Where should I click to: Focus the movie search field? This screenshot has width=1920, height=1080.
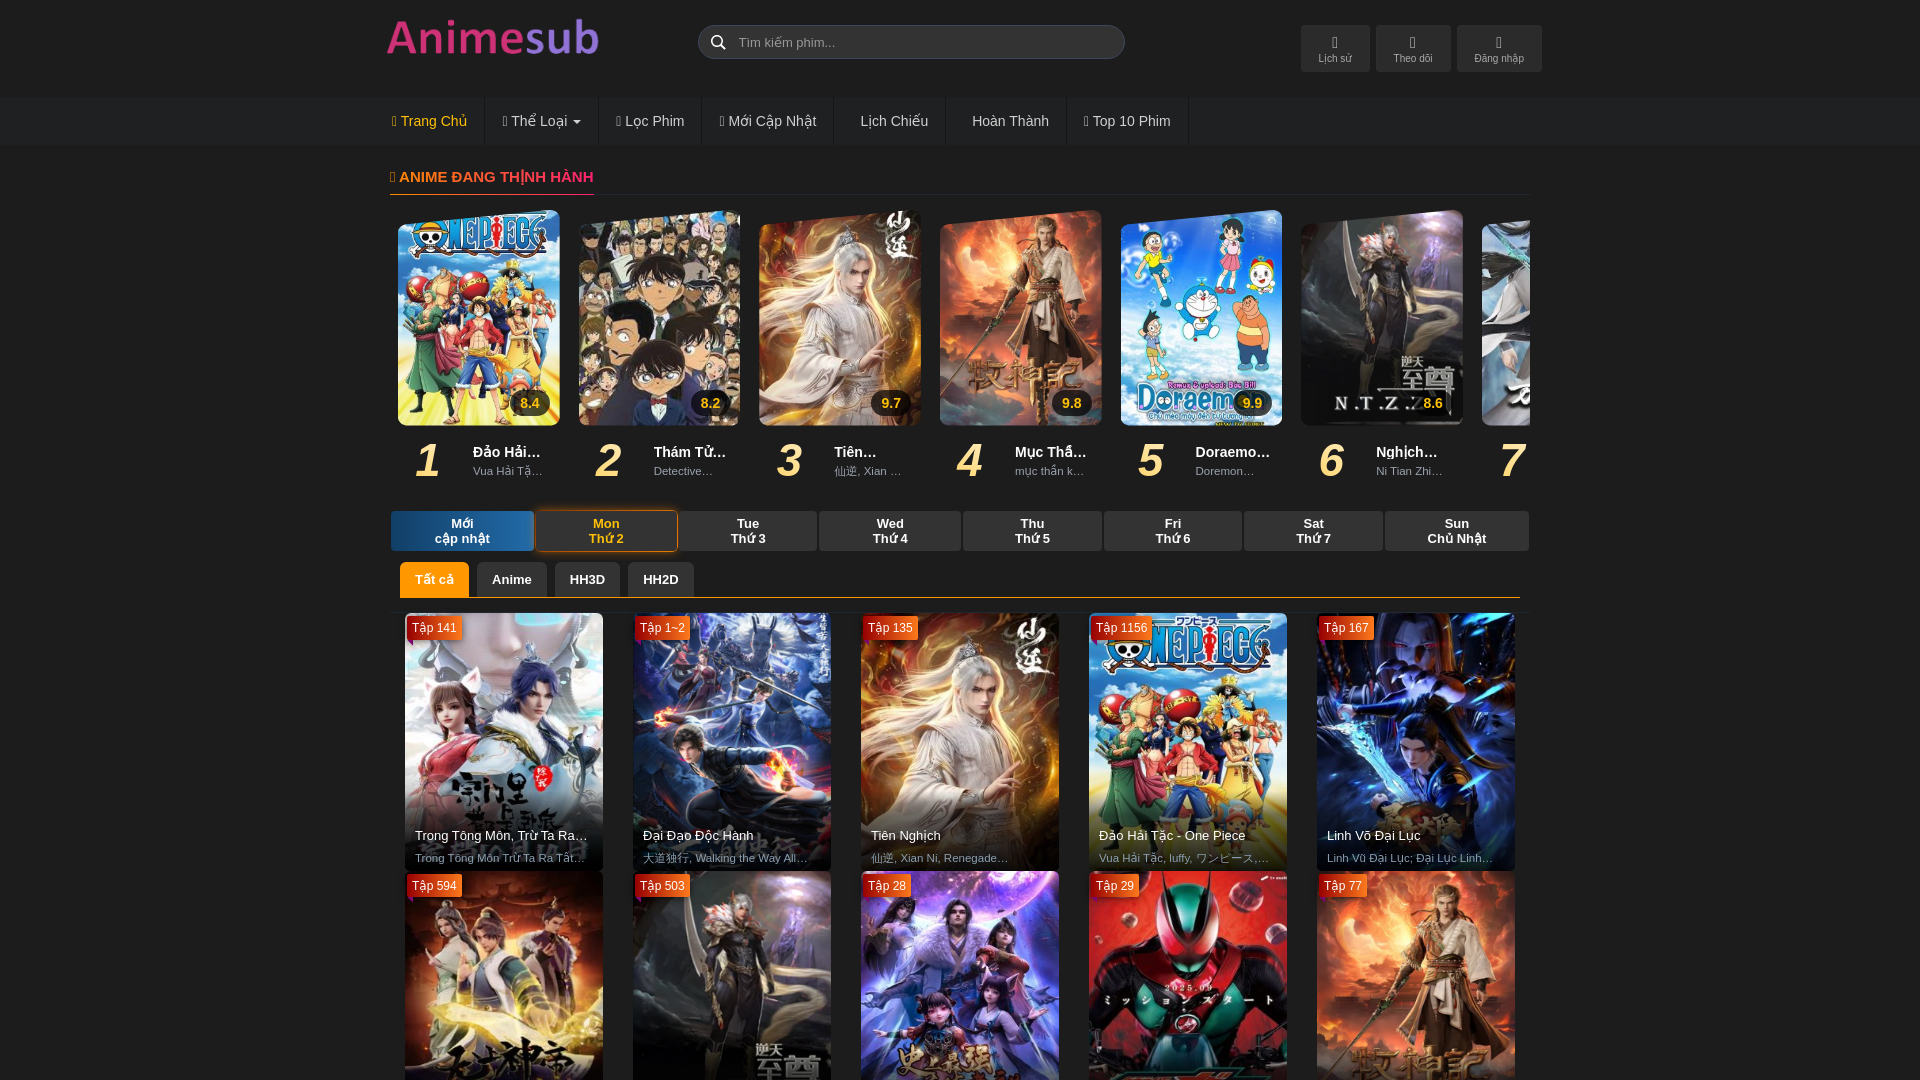(x=911, y=42)
